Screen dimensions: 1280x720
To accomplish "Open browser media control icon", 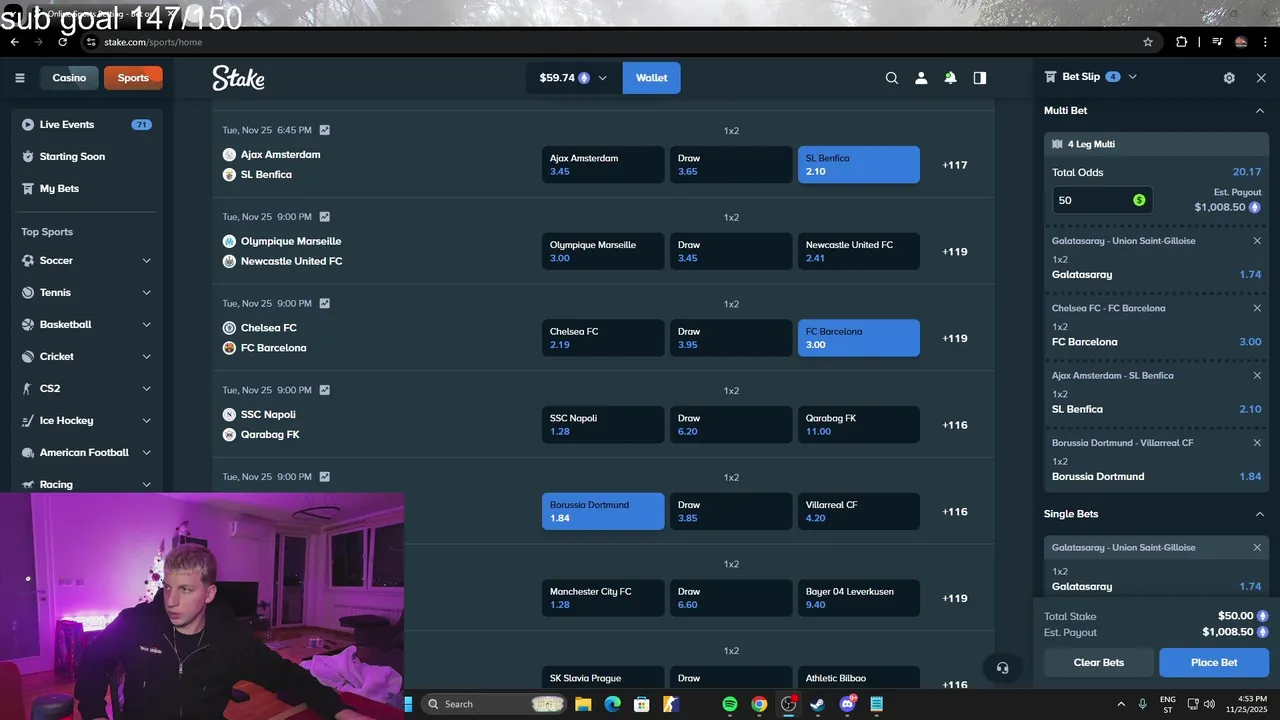I will pos(1217,42).
